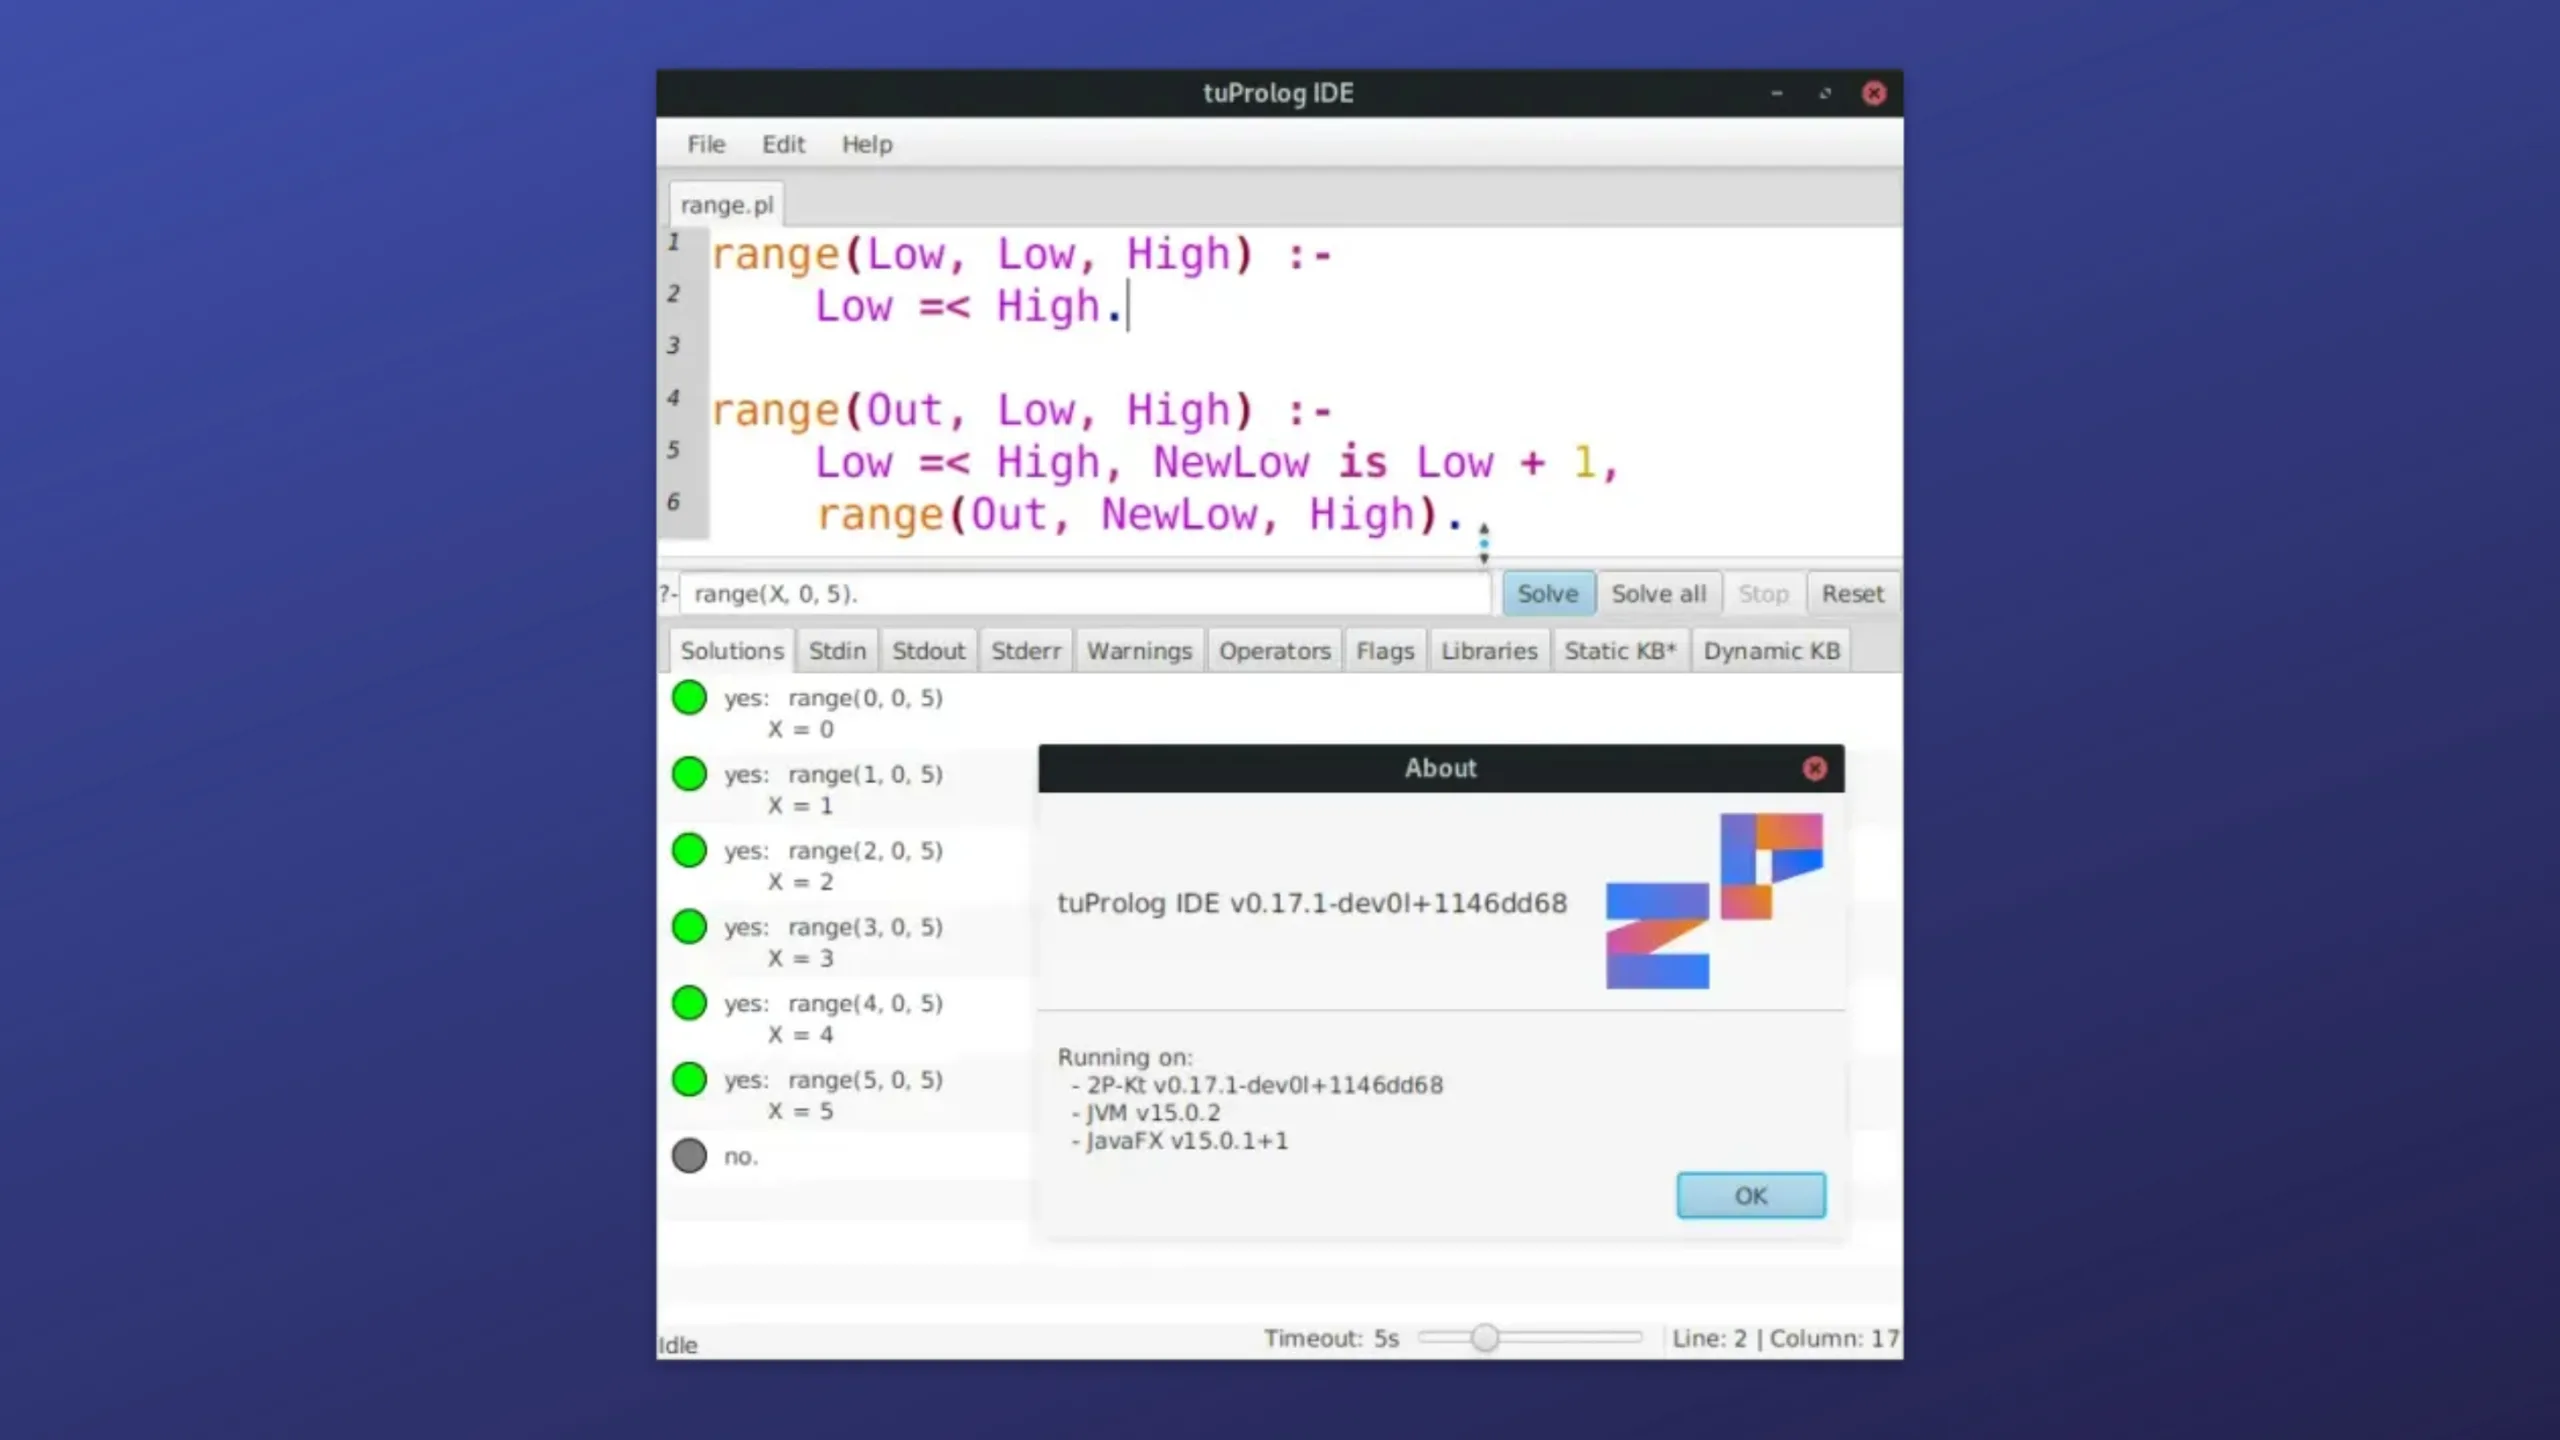Click the 'Line: 2 | Column: 17' status
2560x1440 pixels.
tap(1785, 1338)
